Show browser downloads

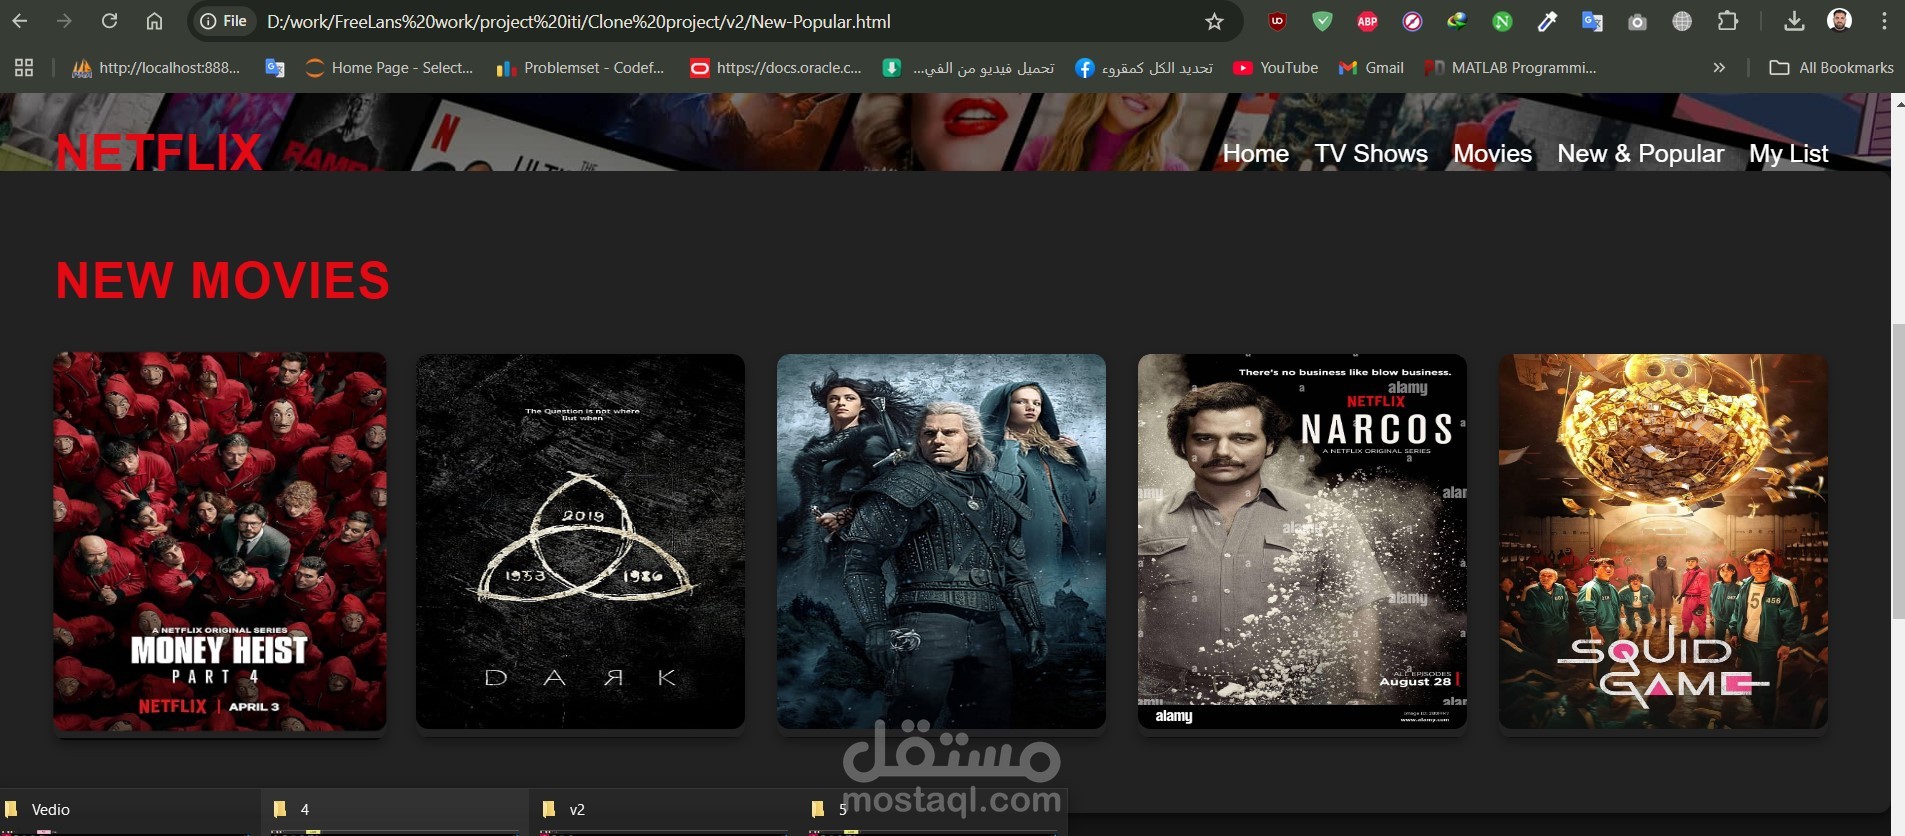point(1794,21)
